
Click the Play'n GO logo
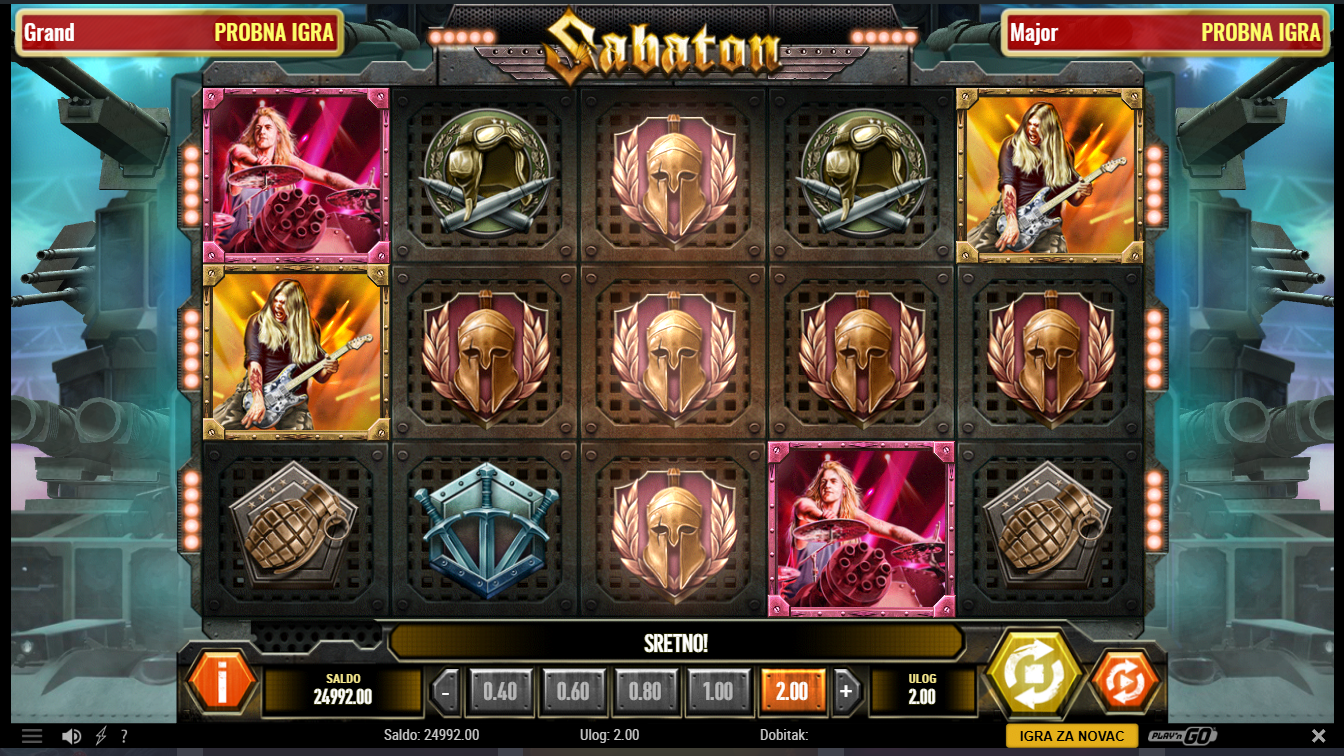click(1182, 736)
